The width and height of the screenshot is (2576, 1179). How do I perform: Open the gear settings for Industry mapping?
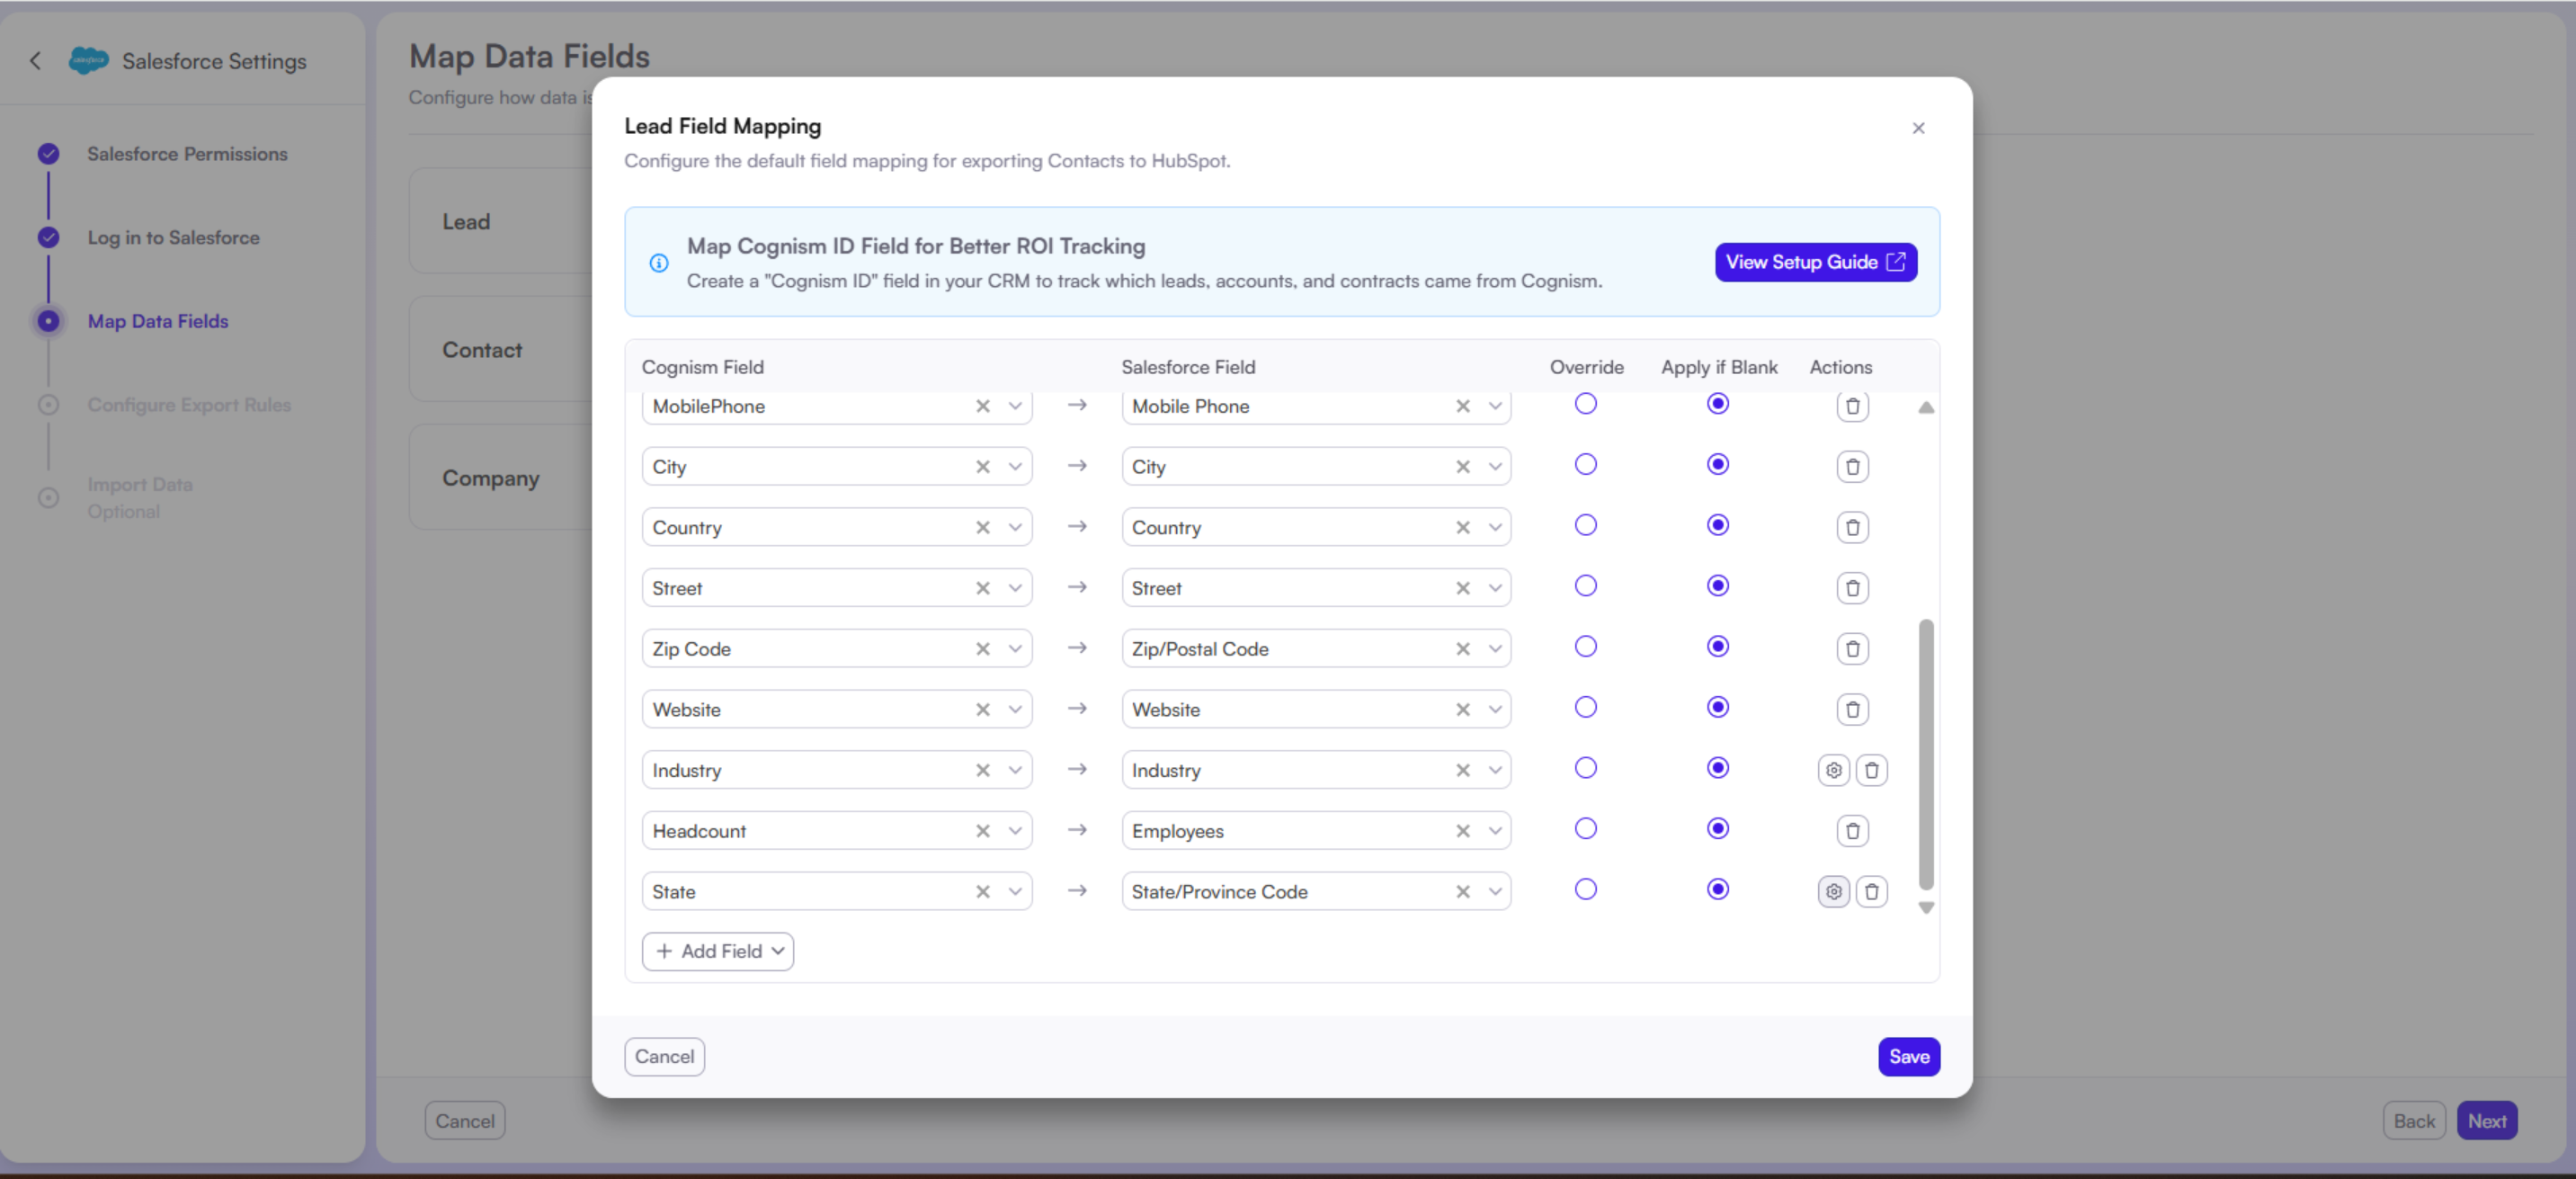click(x=1832, y=770)
